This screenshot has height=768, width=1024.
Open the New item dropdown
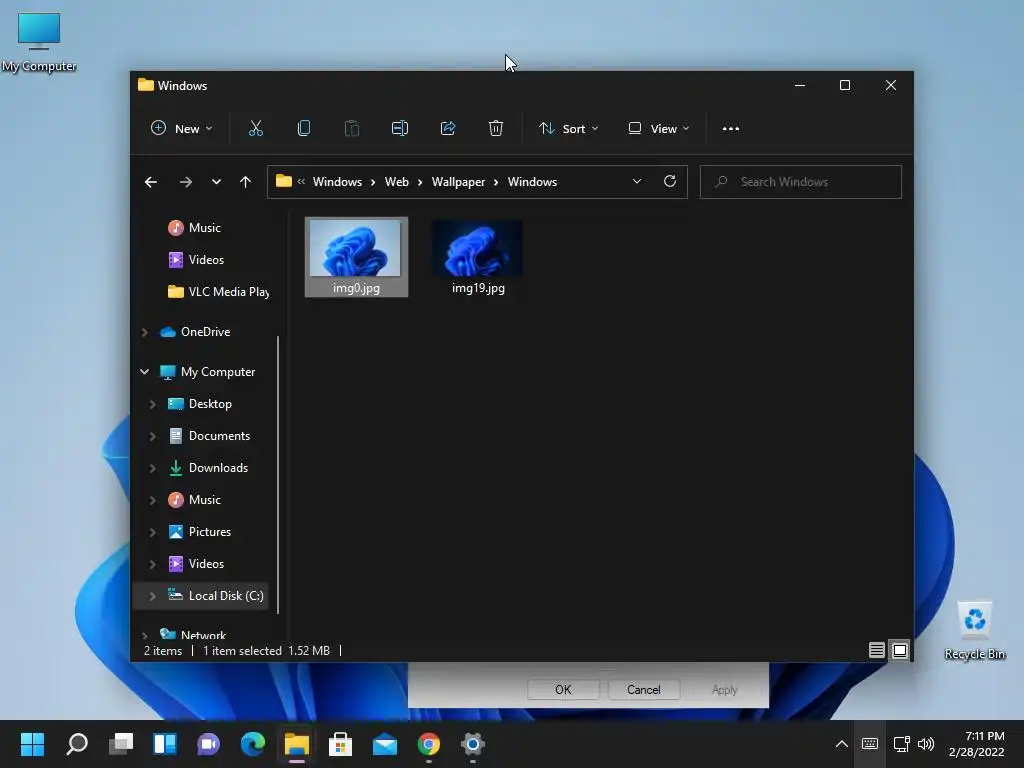(182, 129)
